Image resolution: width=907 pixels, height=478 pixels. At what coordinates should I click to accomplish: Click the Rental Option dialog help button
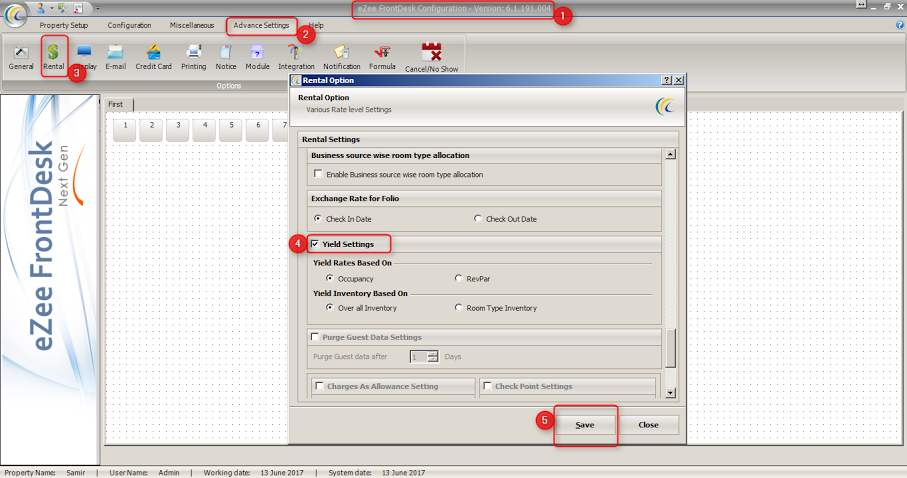(x=667, y=80)
